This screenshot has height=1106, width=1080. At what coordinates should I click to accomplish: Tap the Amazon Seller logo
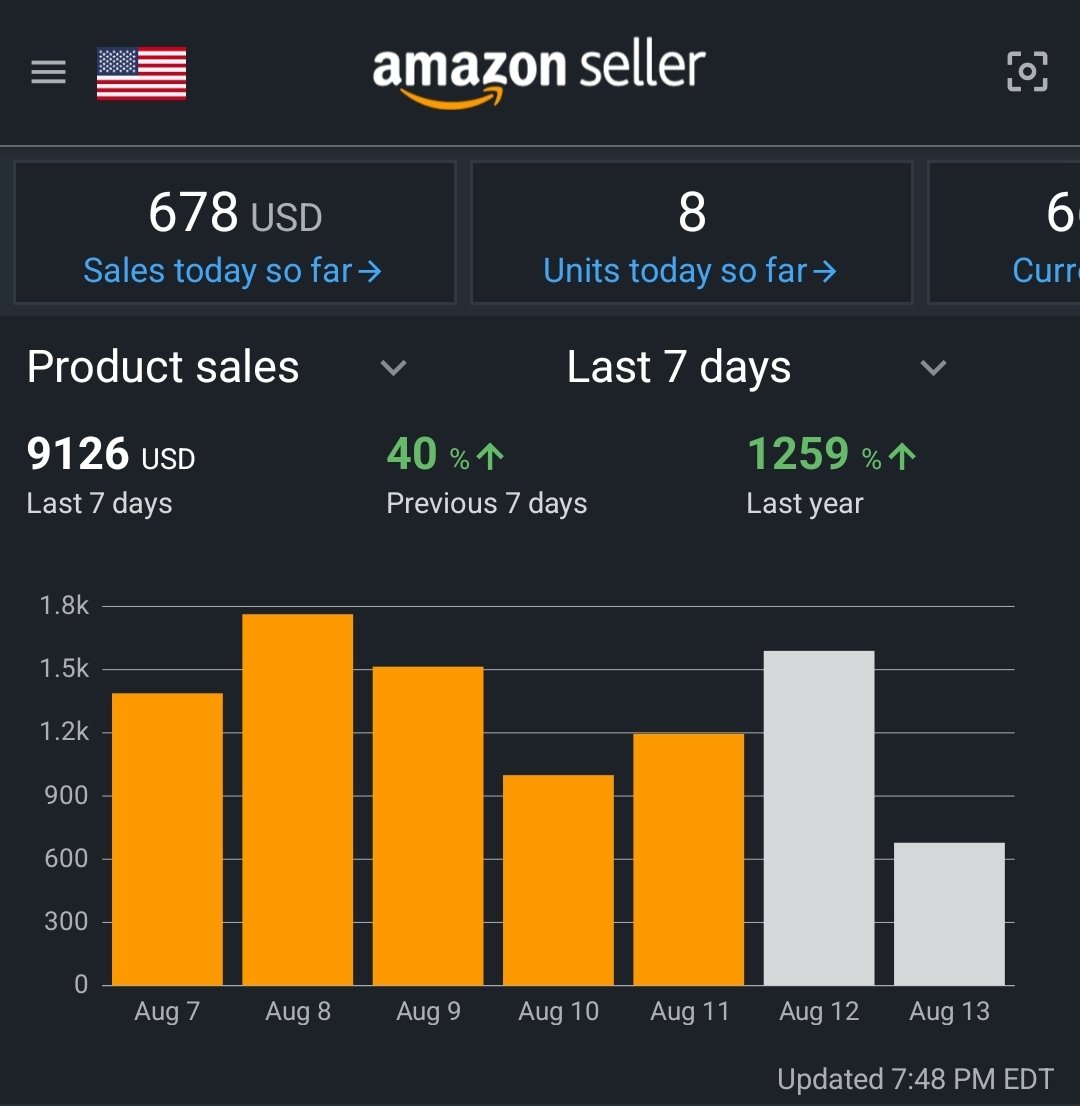coord(539,74)
